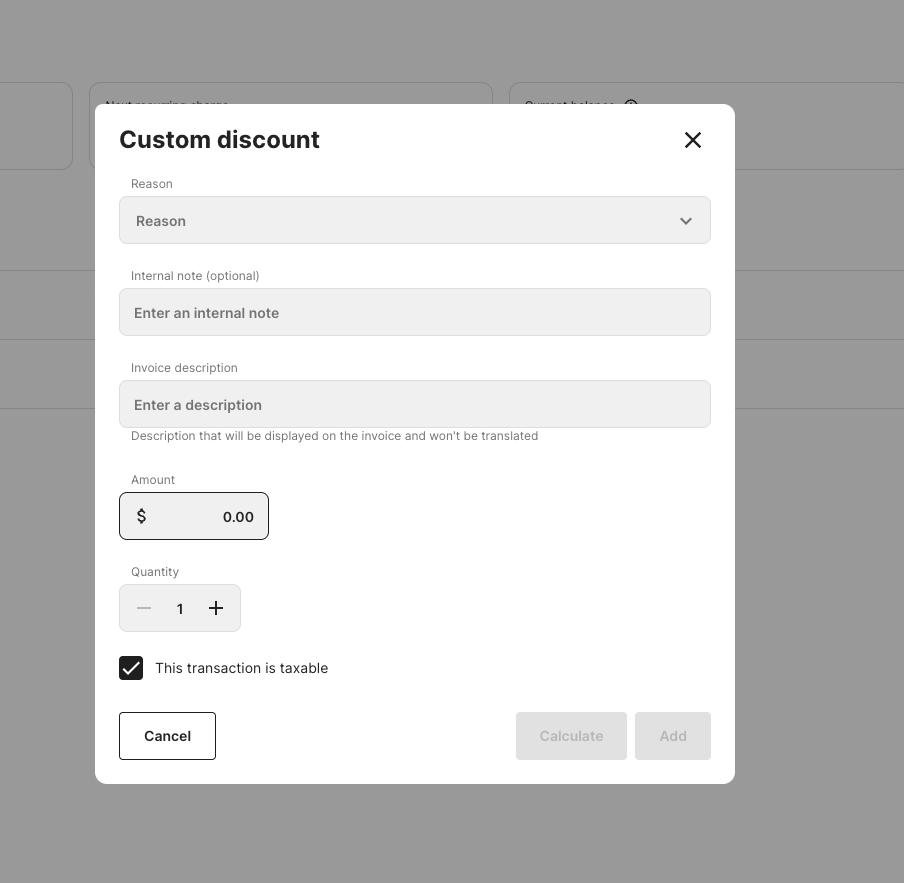Click the Custom discount heading
Image resolution: width=904 pixels, height=883 pixels.
(219, 139)
